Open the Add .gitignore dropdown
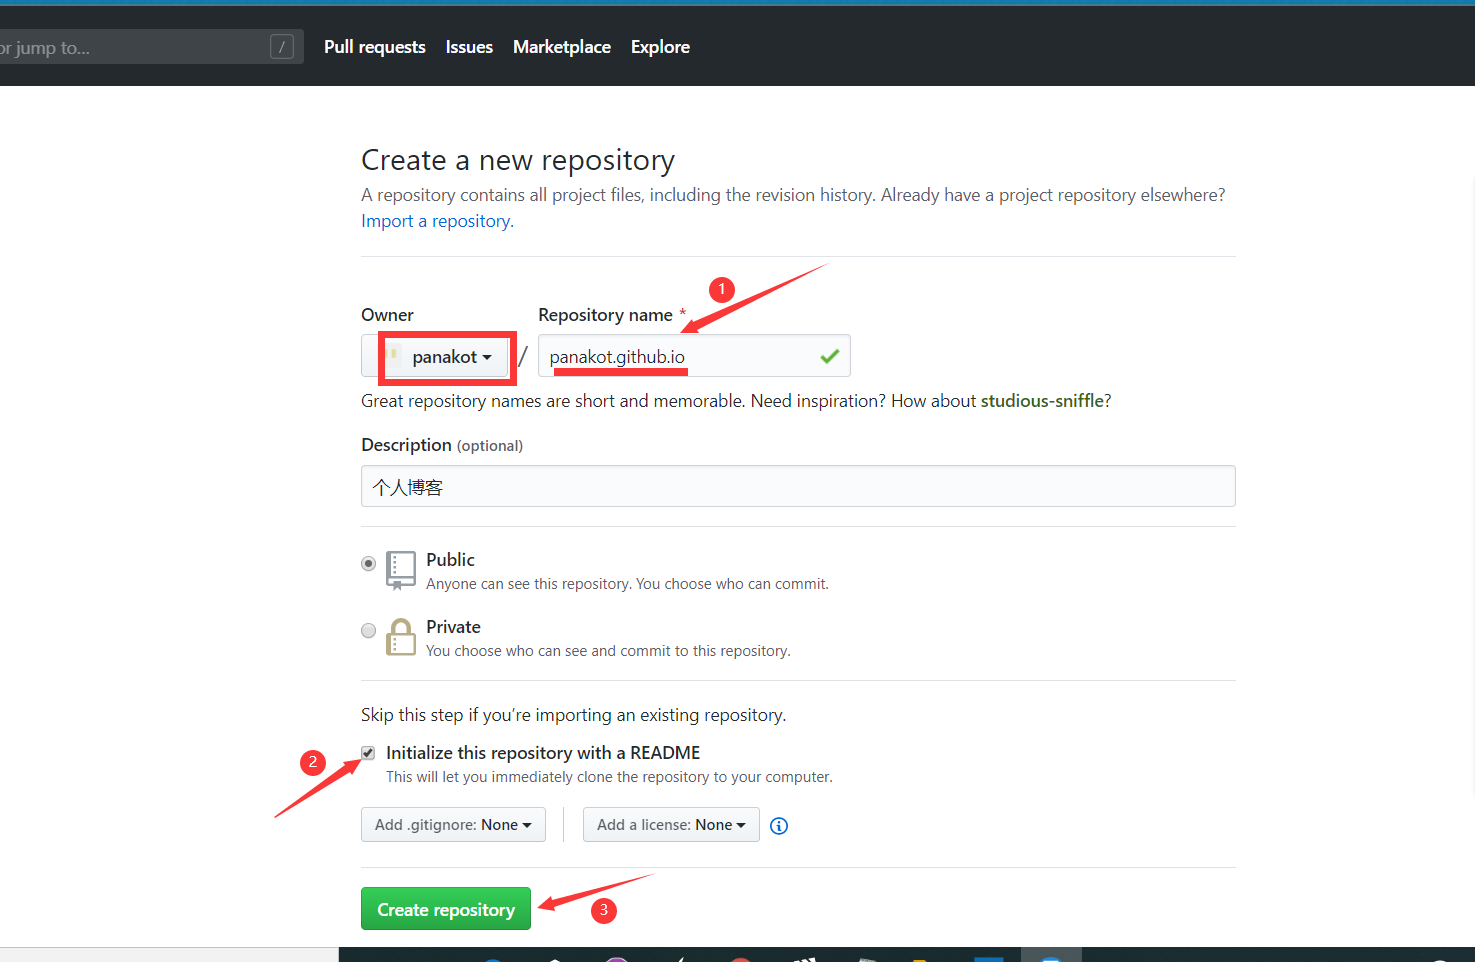The width and height of the screenshot is (1475, 962). click(453, 825)
